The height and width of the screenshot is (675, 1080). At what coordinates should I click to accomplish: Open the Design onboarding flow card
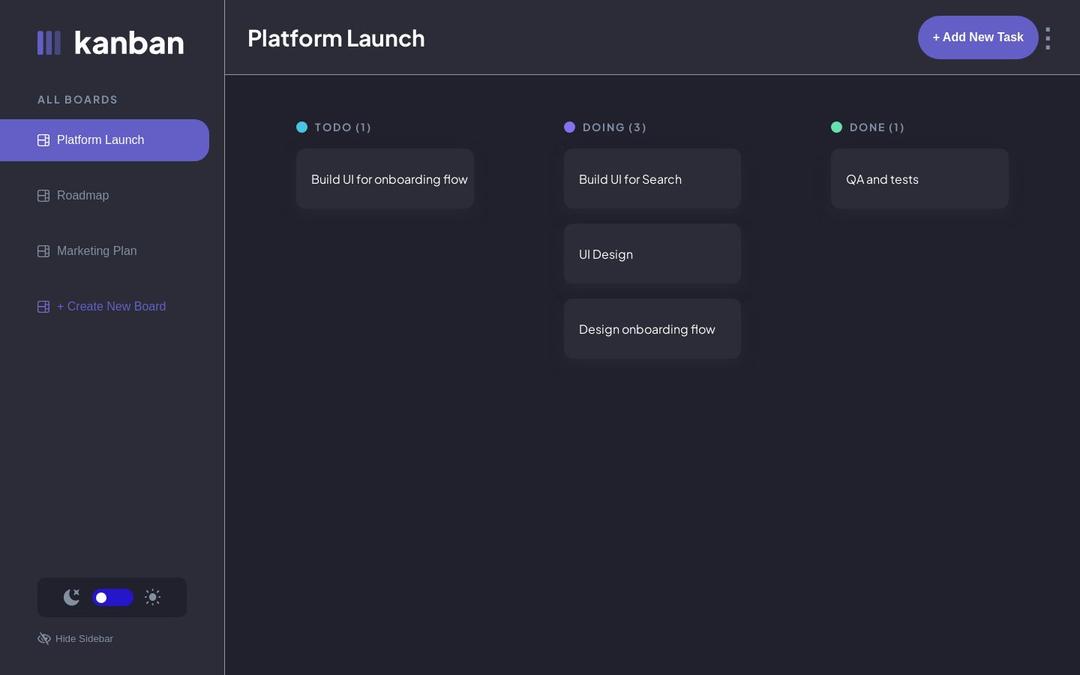click(652, 328)
